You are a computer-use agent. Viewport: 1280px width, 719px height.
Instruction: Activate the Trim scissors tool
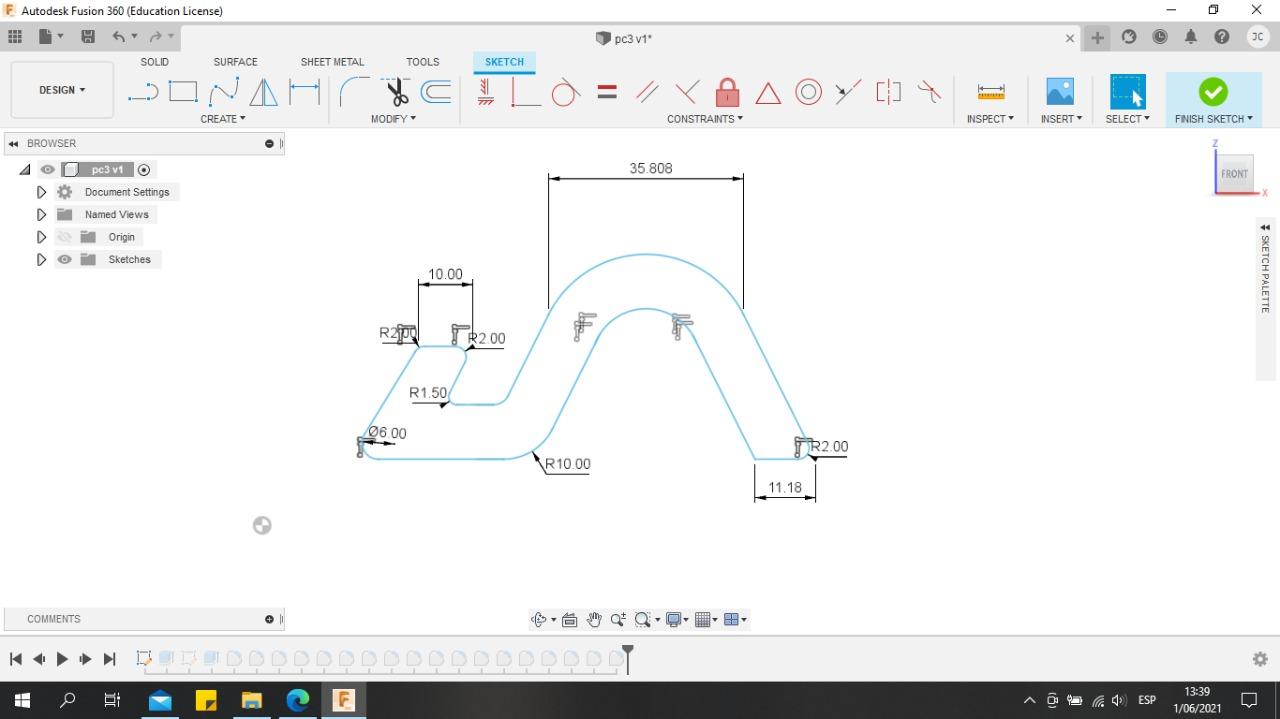pos(397,92)
